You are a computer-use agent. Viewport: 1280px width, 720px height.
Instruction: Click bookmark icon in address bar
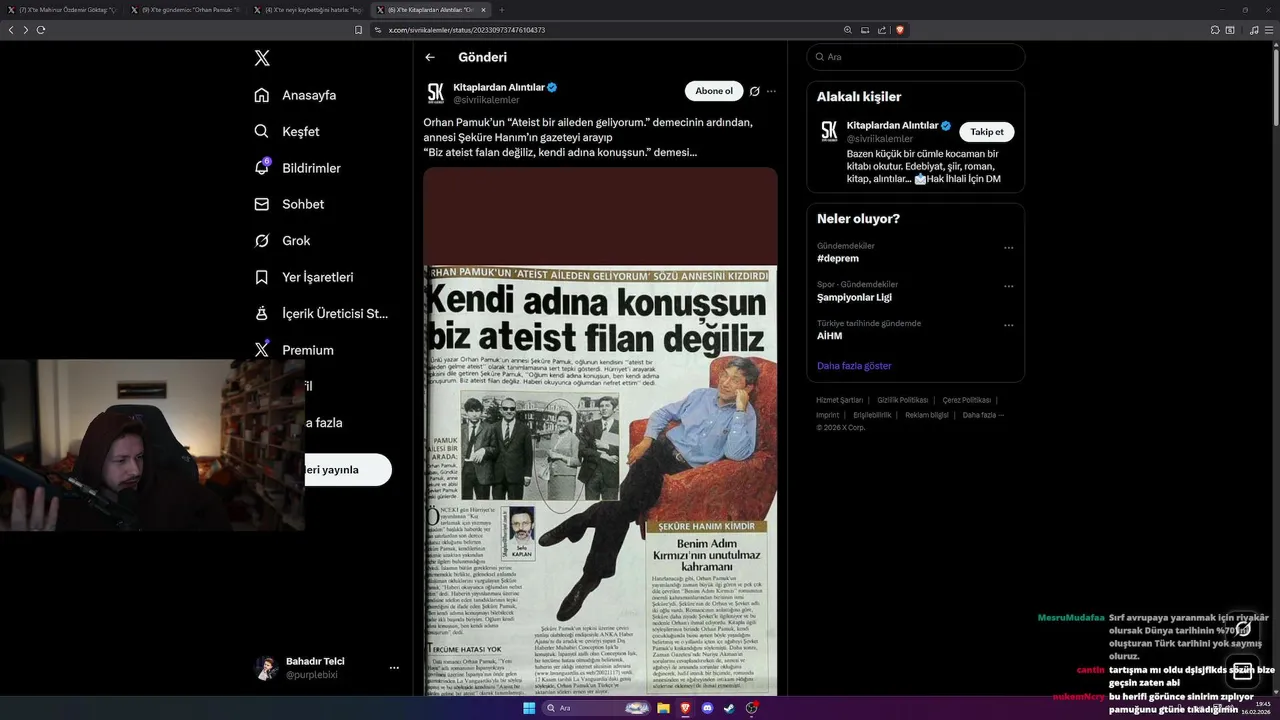(358, 30)
